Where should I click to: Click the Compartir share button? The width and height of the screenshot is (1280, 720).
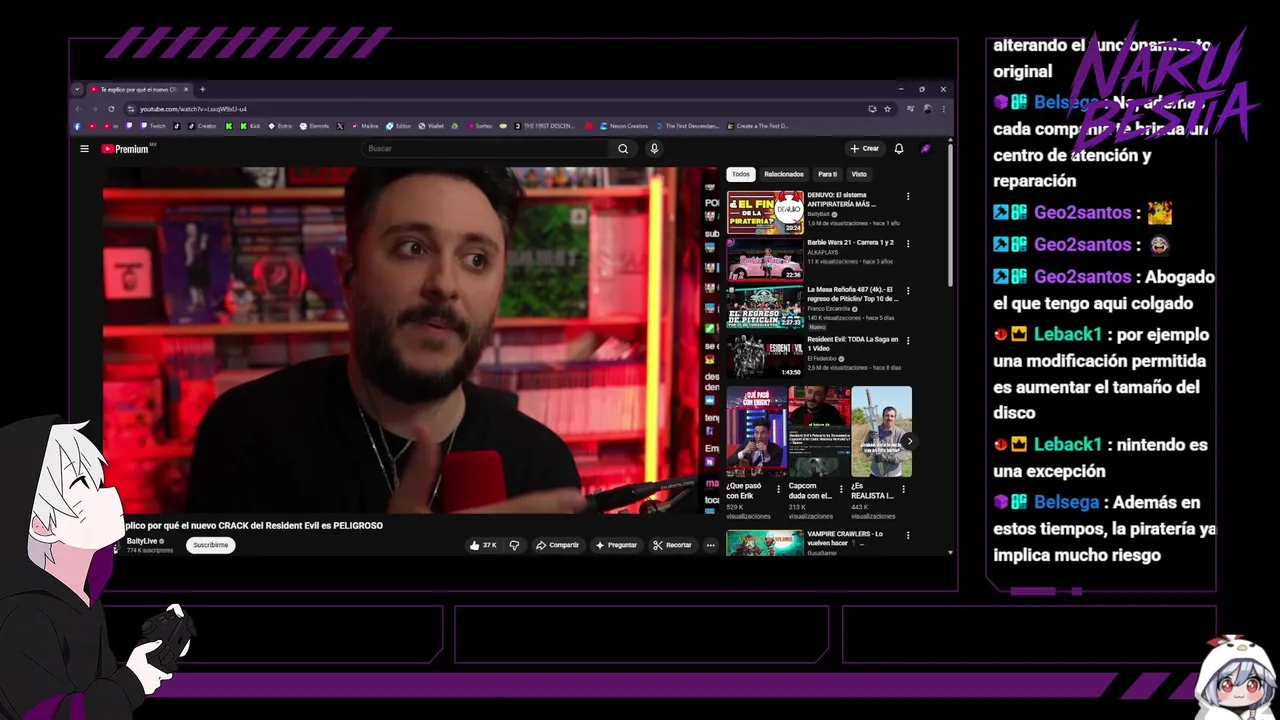point(557,545)
